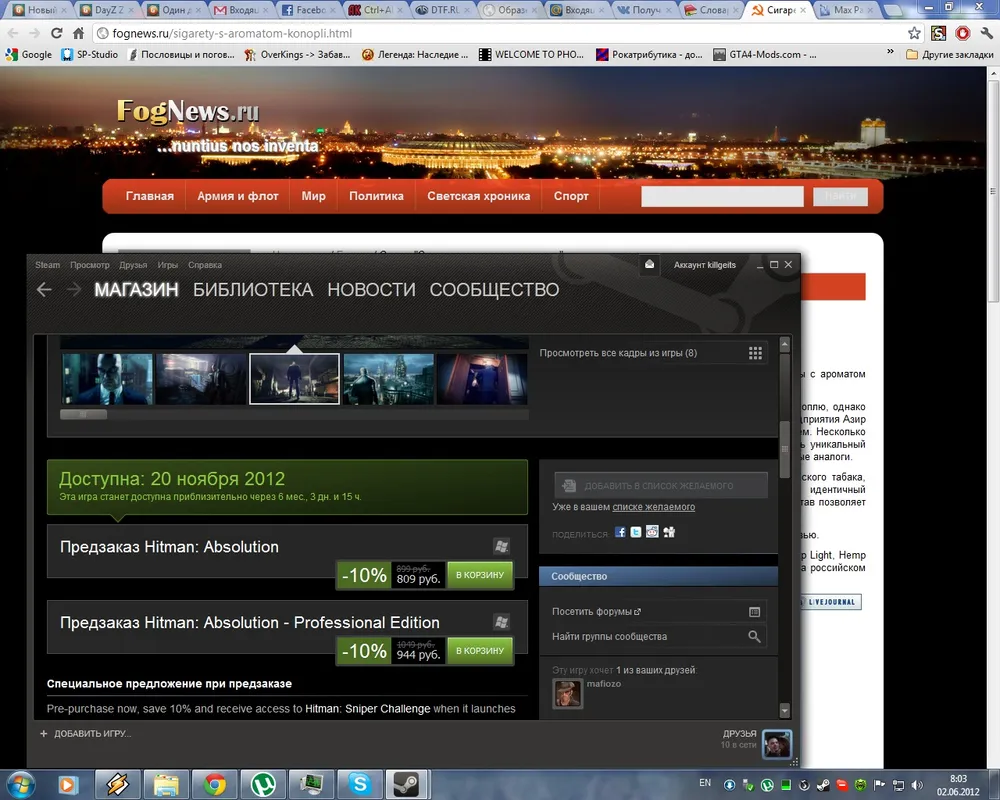Screen dimensions: 1000x800
Task: Open the Другие закладки folder
Action: pos(950,54)
